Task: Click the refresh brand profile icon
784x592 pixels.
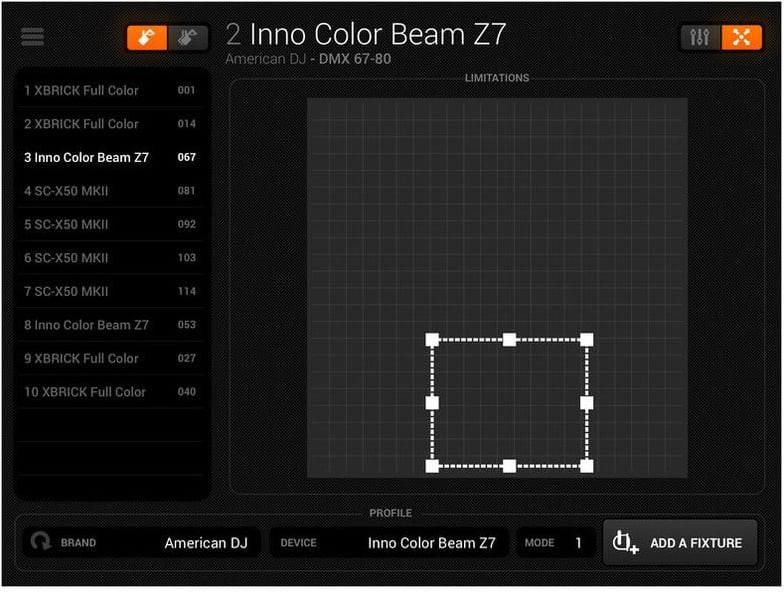Action: tap(40, 542)
